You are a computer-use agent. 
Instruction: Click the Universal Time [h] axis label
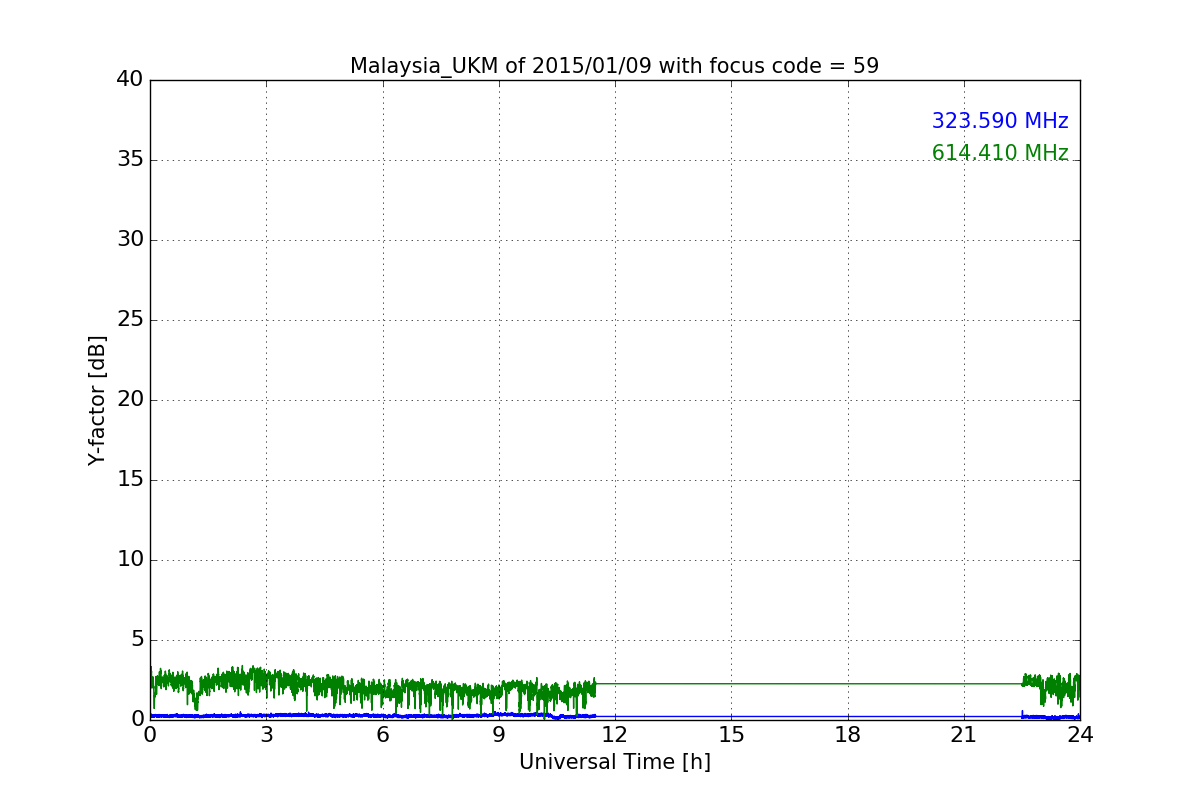point(614,762)
